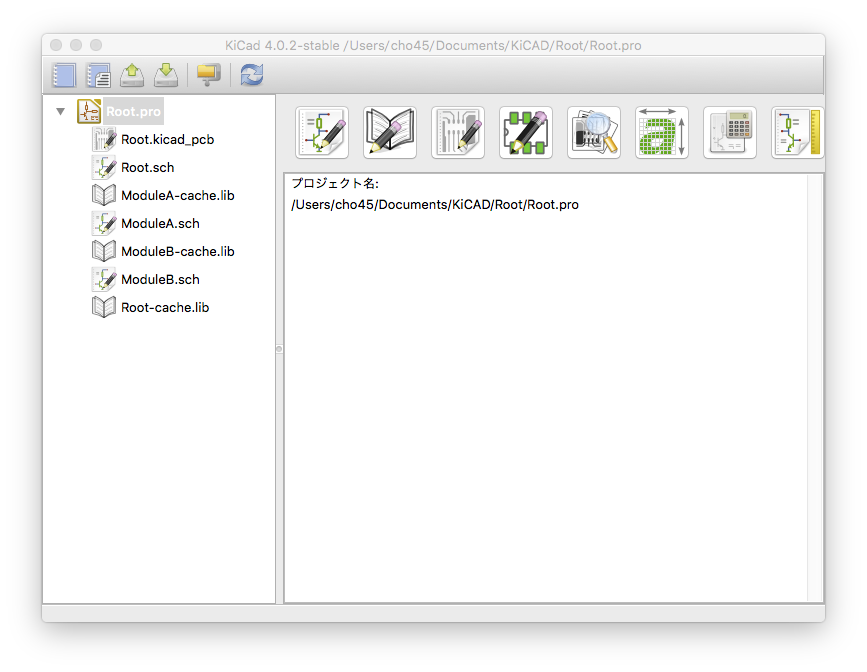Image resolution: width=867 pixels, height=672 pixels.
Task: Select ModuleB-cache.lib in the file tree
Action: pyautogui.click(x=177, y=252)
